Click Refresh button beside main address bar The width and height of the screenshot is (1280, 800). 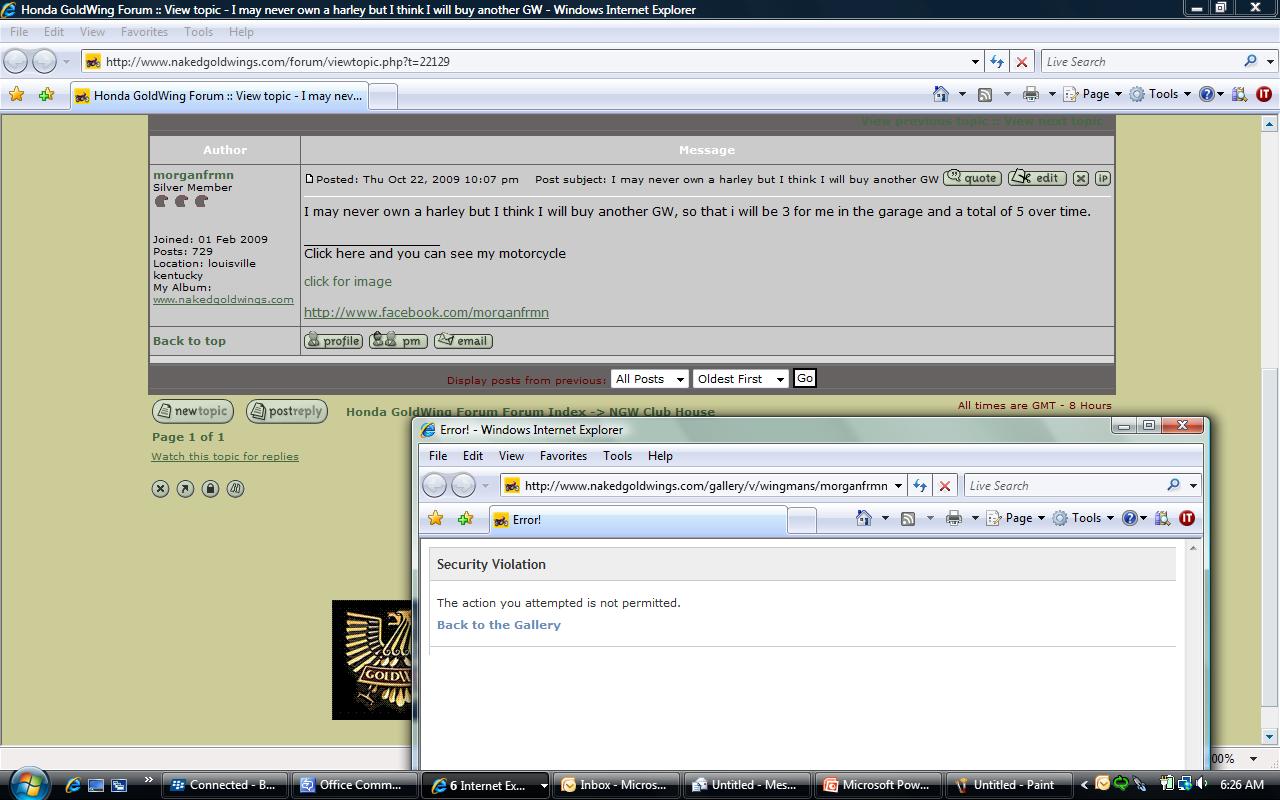996,61
